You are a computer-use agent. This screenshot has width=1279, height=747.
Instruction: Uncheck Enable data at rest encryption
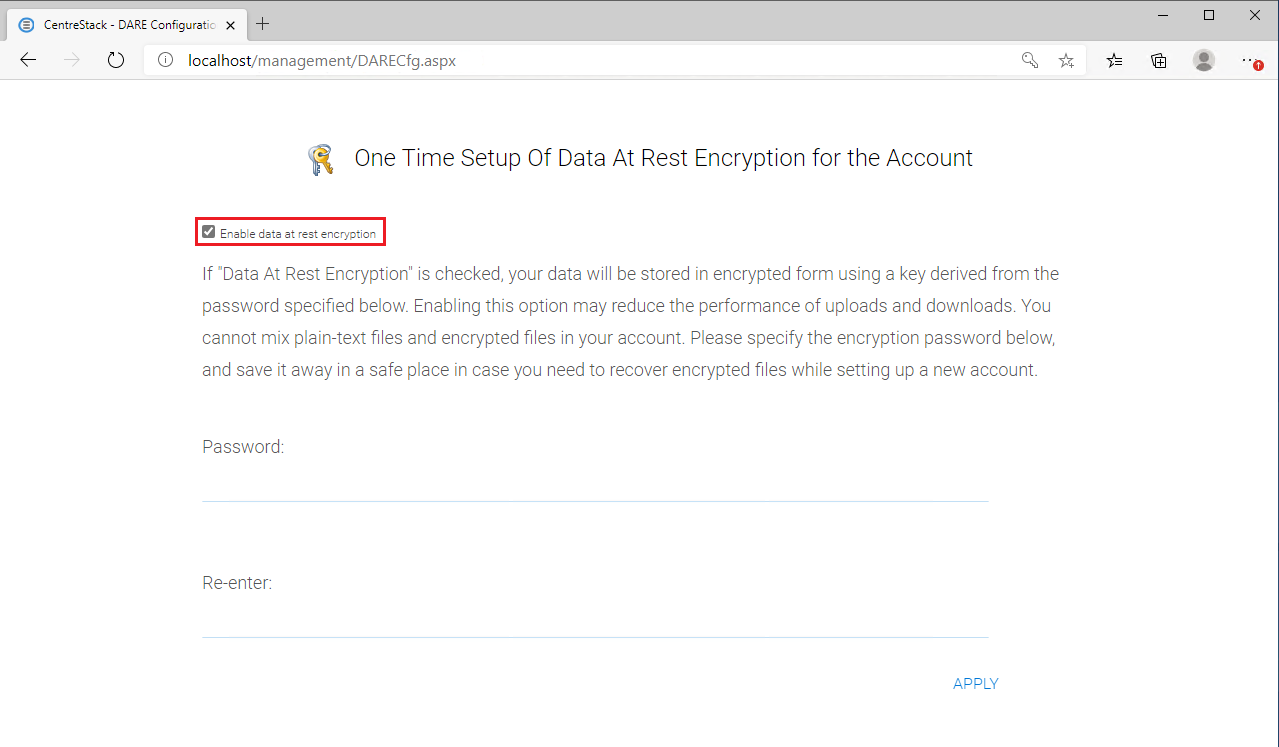(209, 232)
